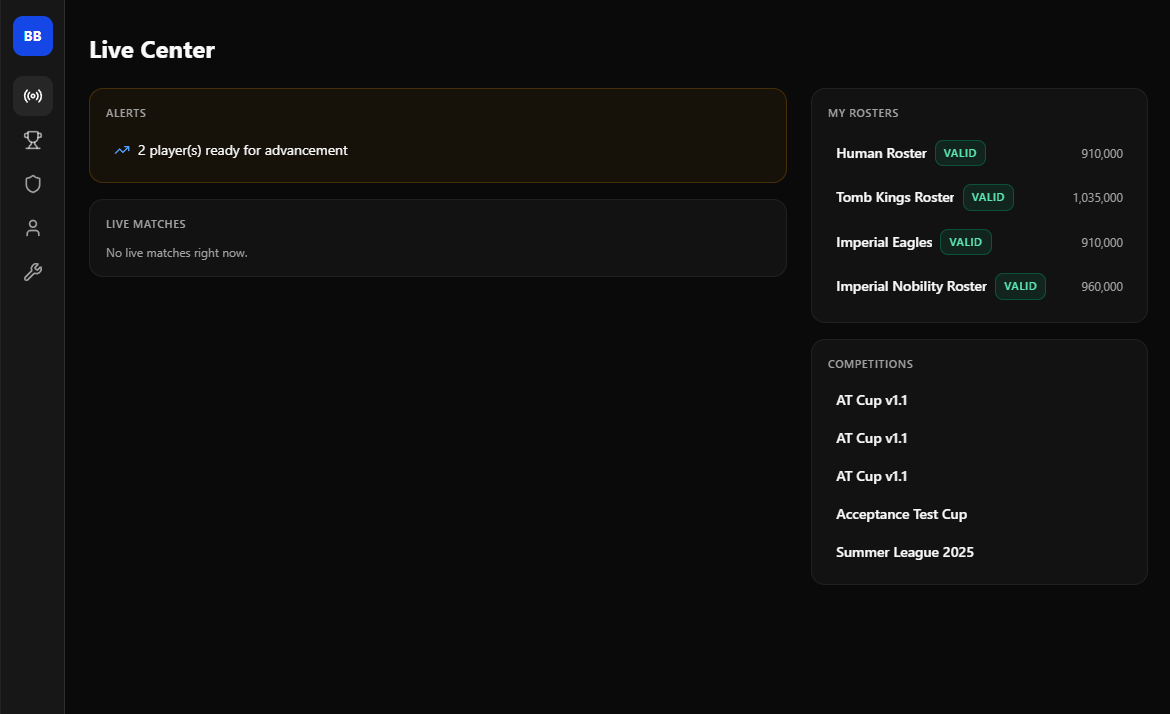
Task: Click the 1,035,000 roster value
Action: 1097,198
